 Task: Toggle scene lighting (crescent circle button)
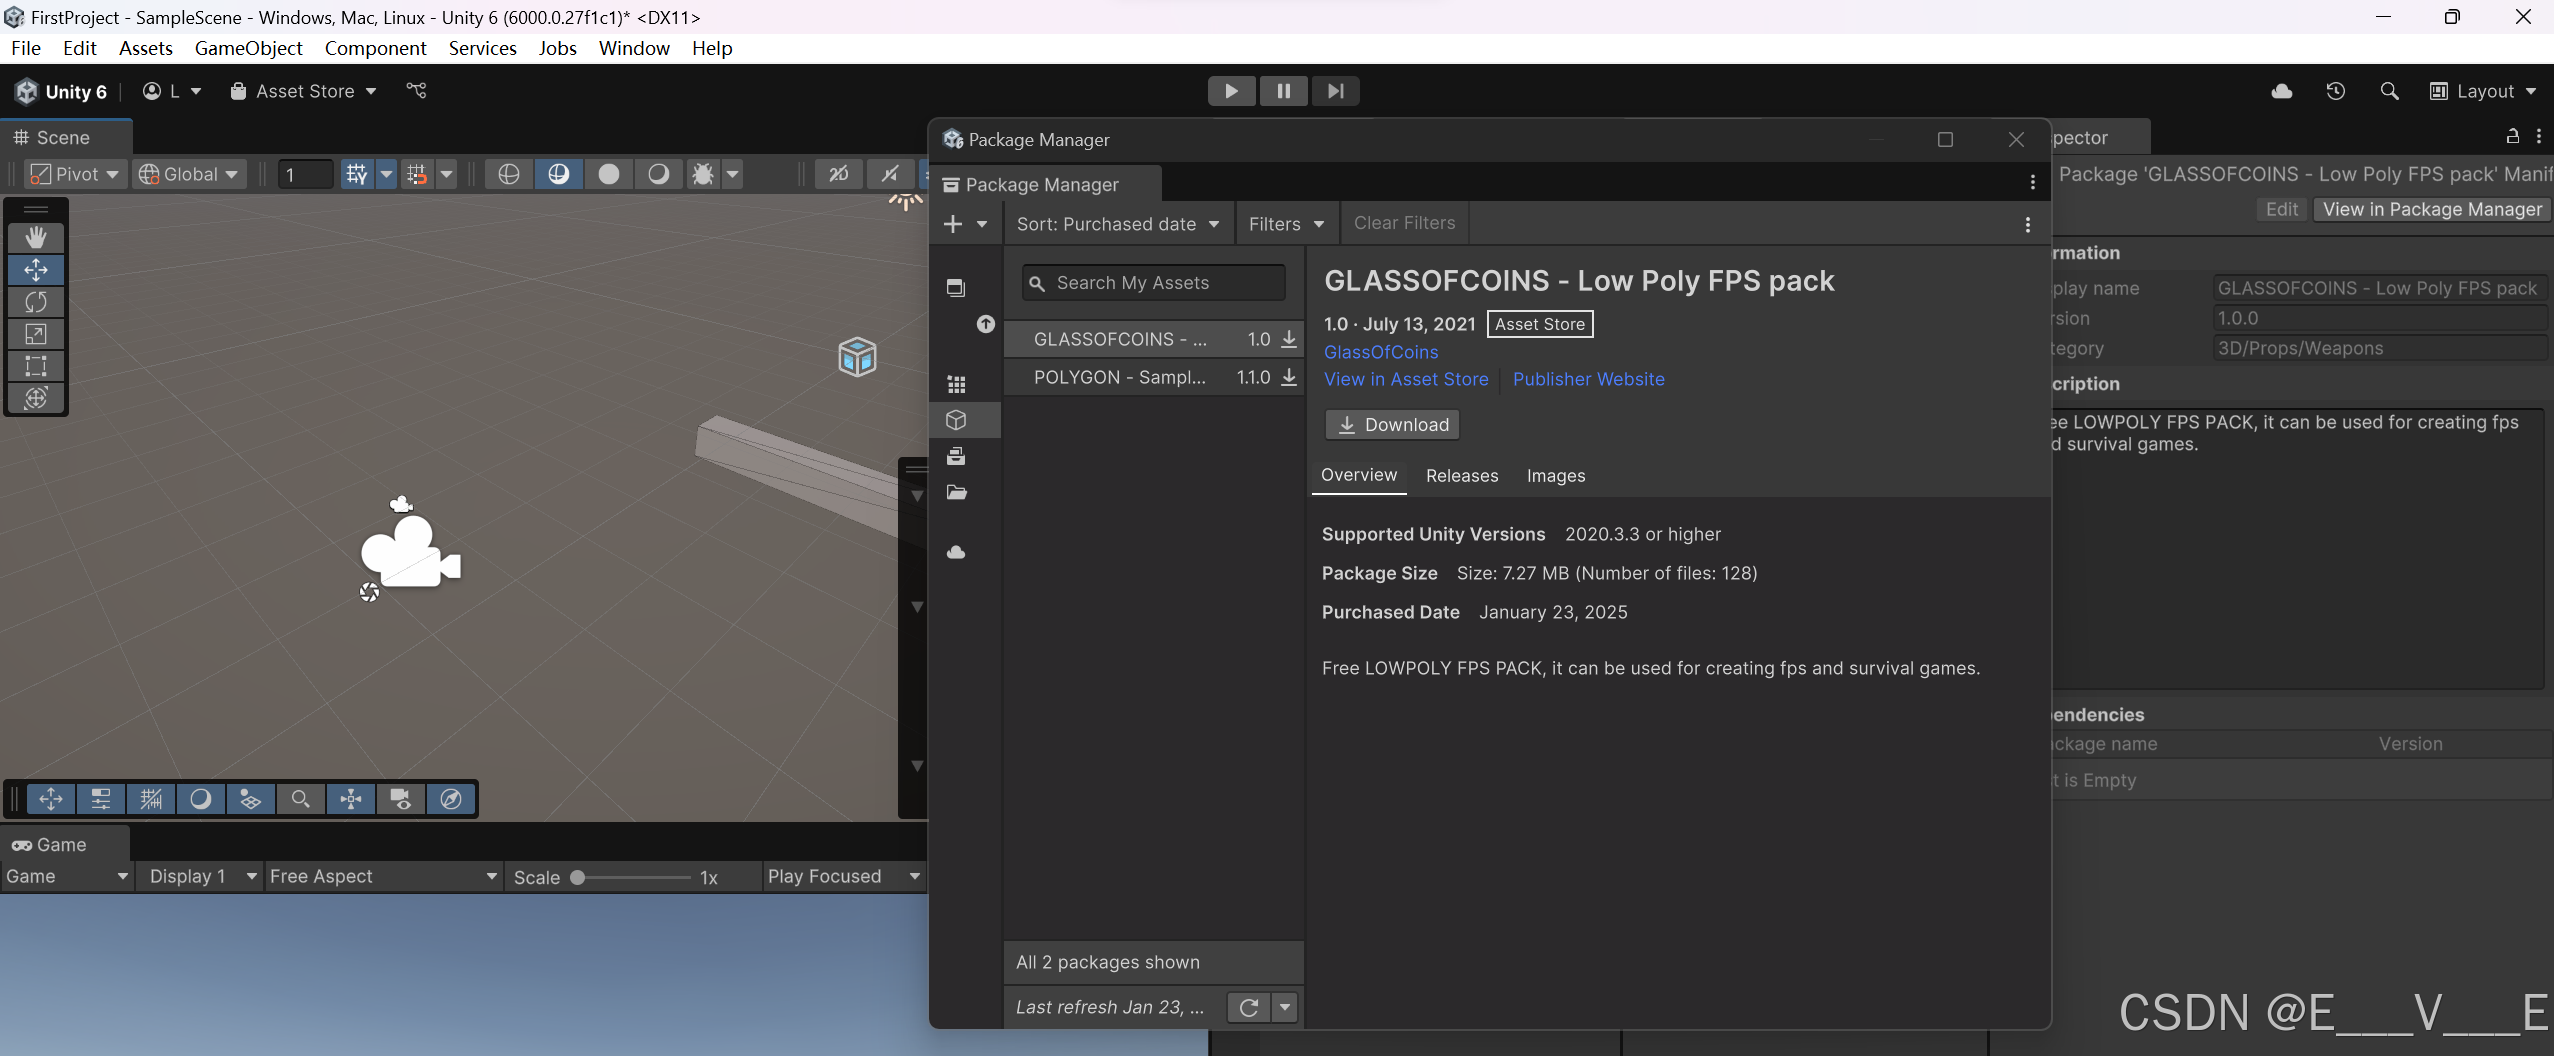[x=658, y=174]
